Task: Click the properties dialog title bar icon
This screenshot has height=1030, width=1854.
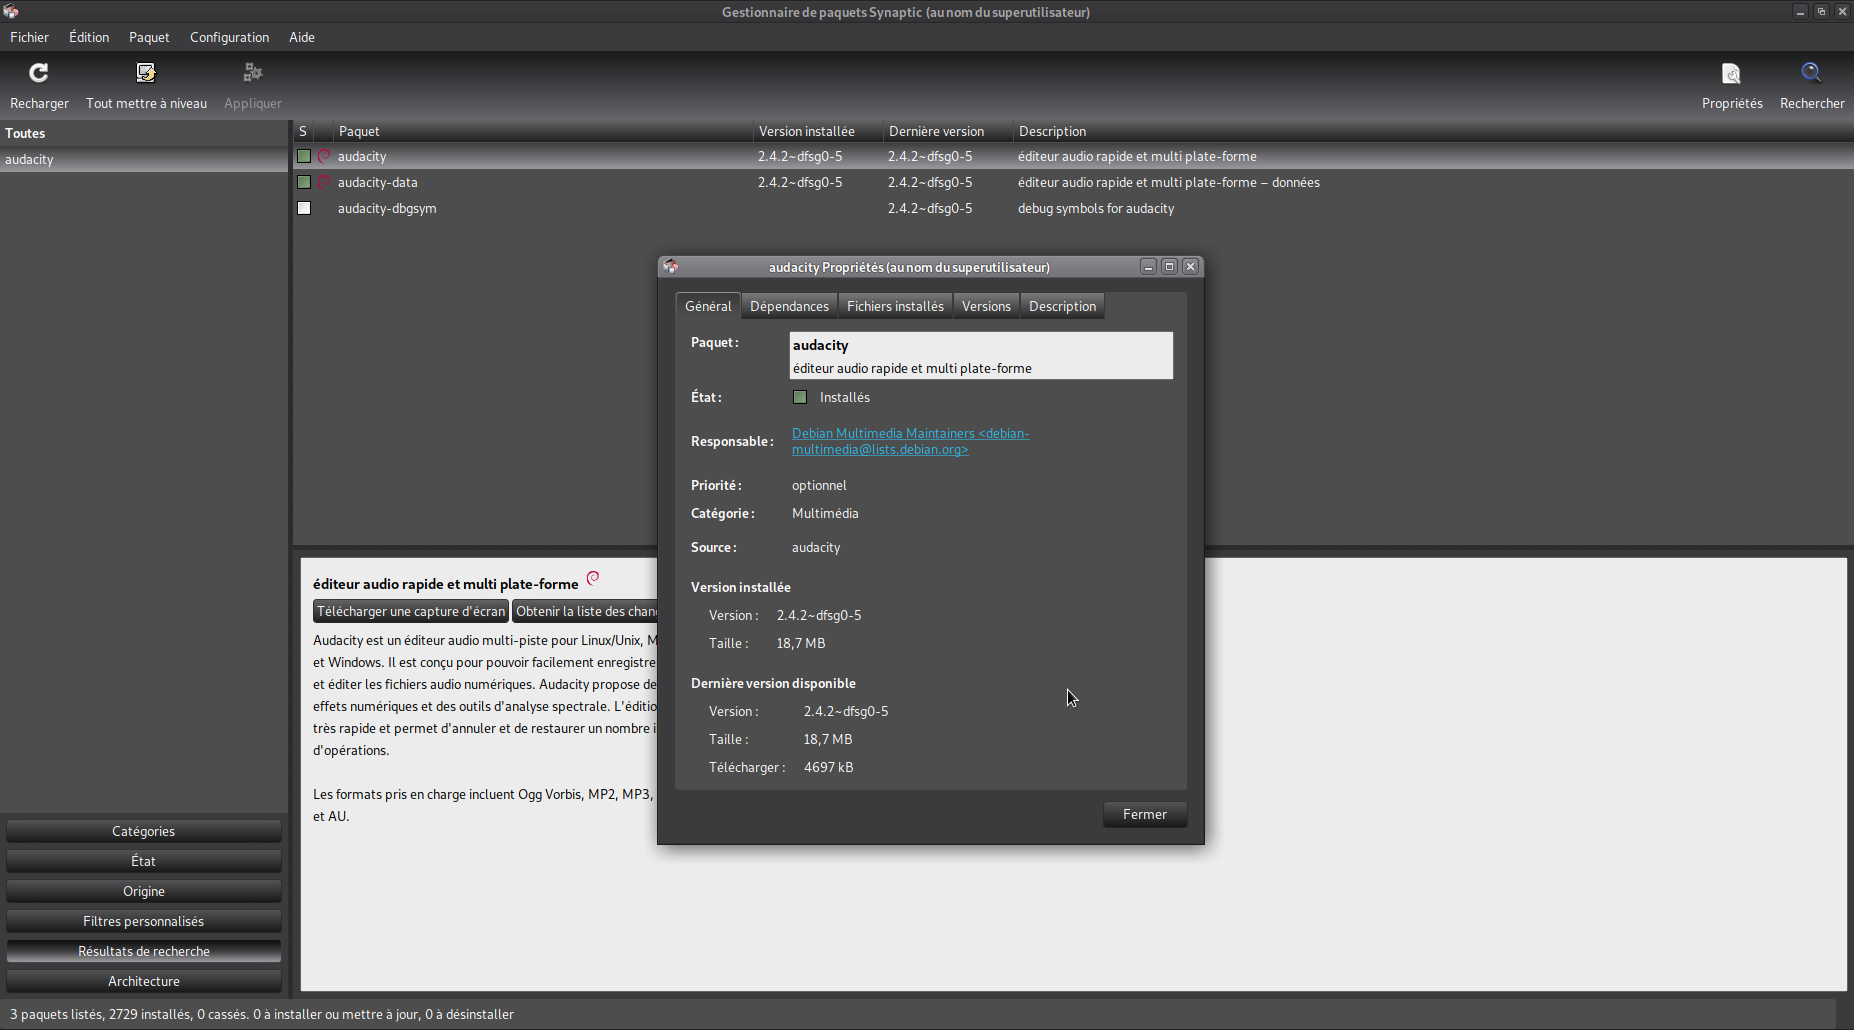Action: point(671,266)
